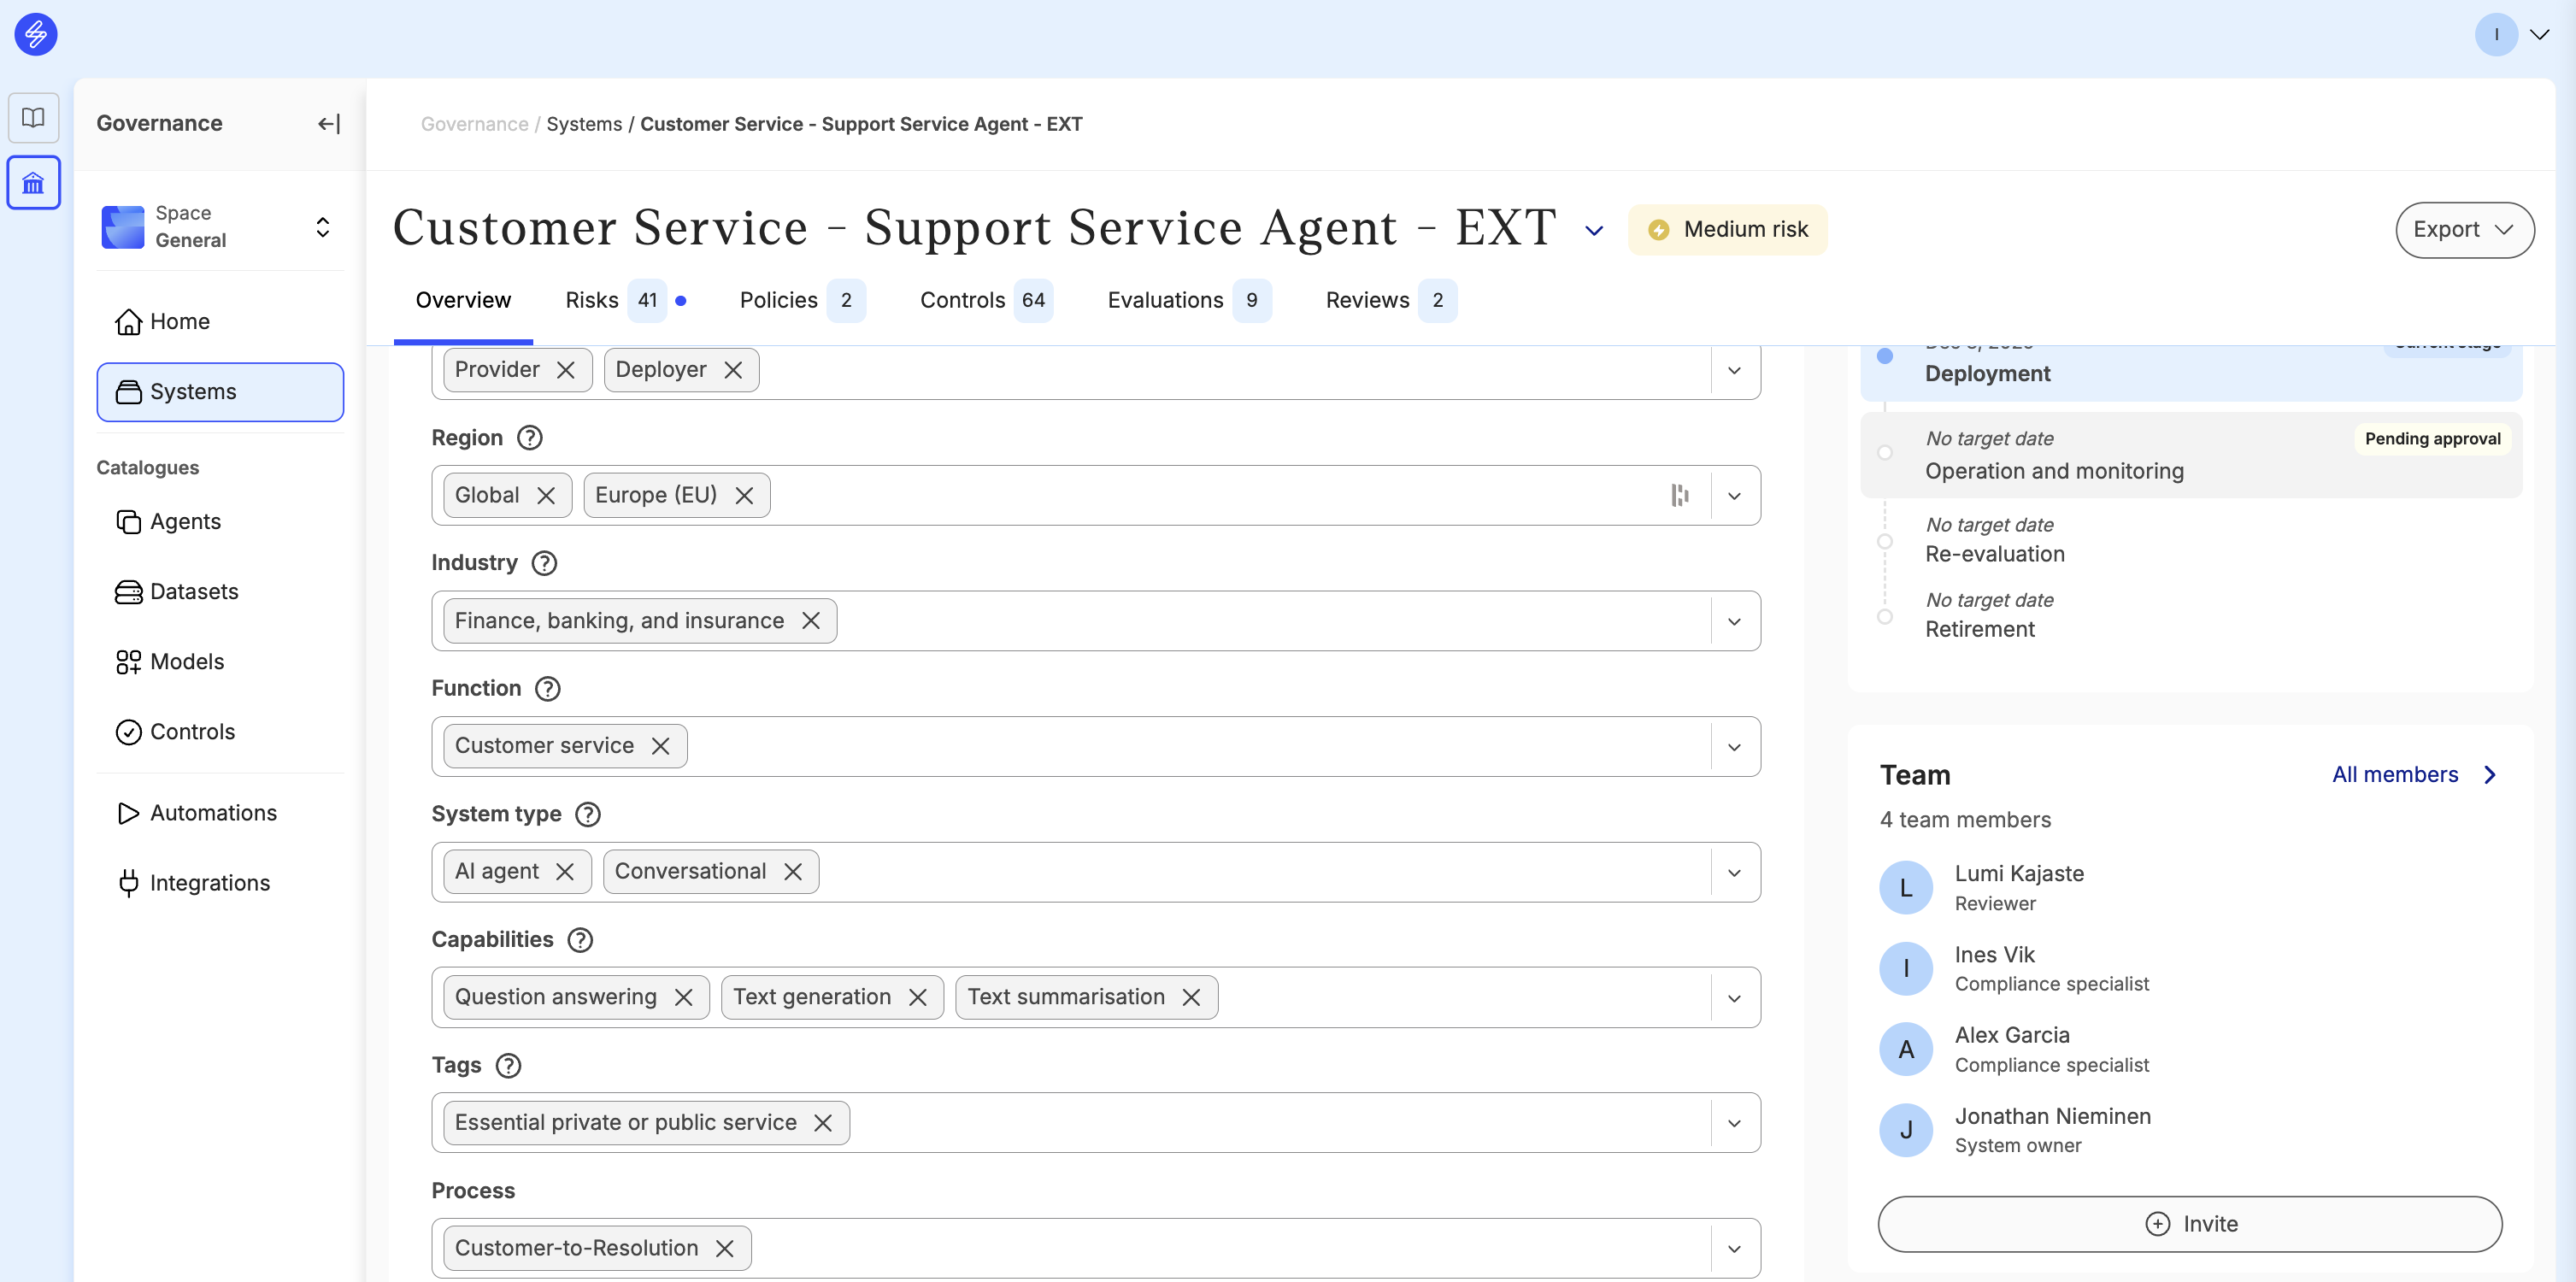Show help for System type field

point(588,815)
